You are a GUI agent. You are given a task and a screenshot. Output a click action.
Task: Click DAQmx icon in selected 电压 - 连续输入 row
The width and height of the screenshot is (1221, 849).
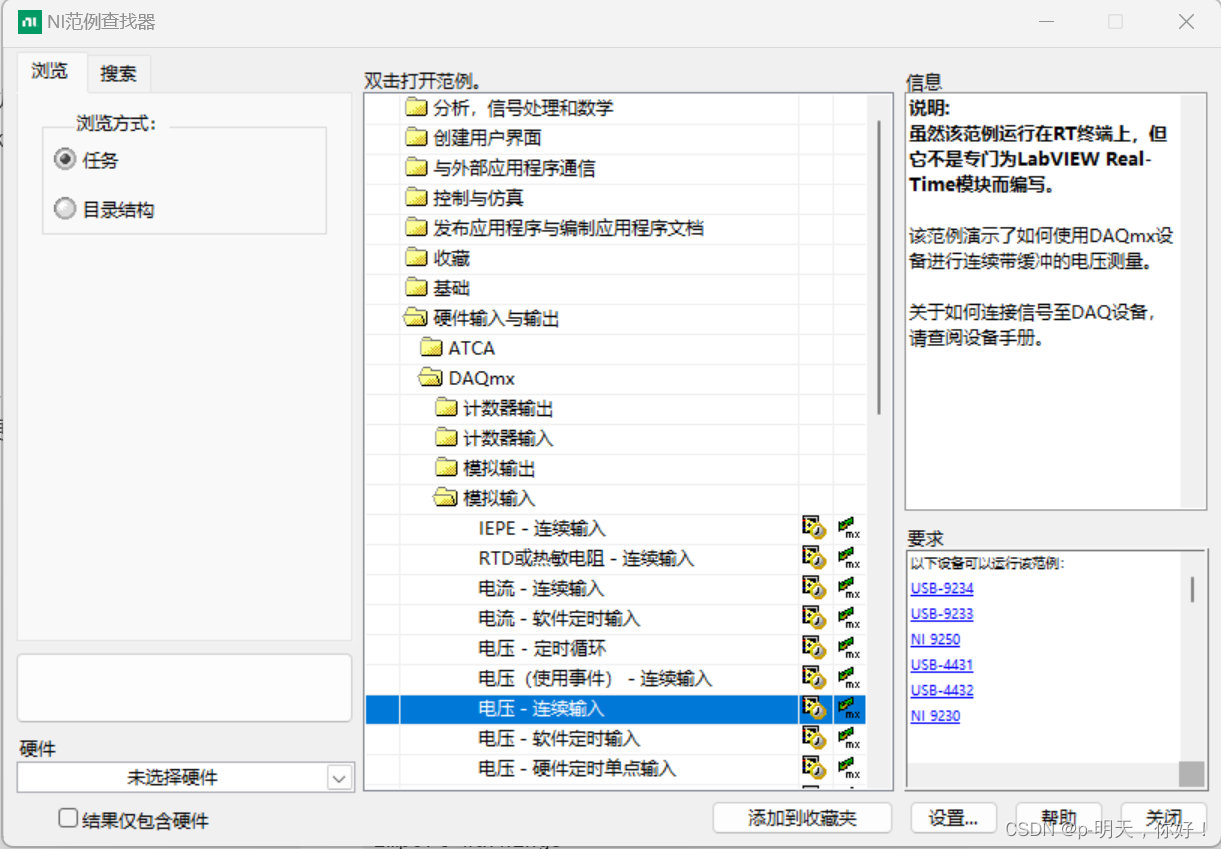tap(849, 708)
